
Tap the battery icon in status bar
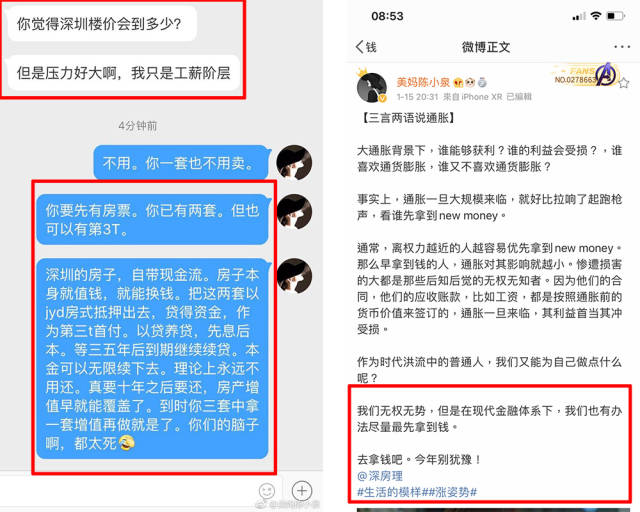pos(616,16)
